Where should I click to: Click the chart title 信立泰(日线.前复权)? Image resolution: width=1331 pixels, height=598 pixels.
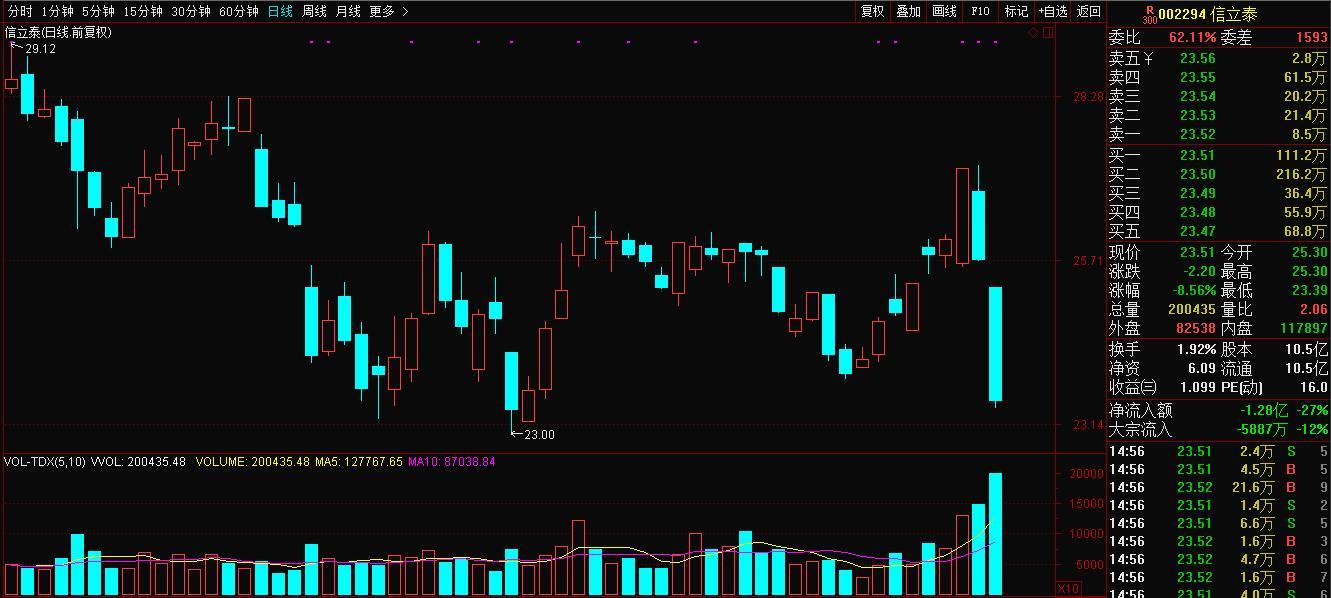pyautogui.click(x=59, y=32)
